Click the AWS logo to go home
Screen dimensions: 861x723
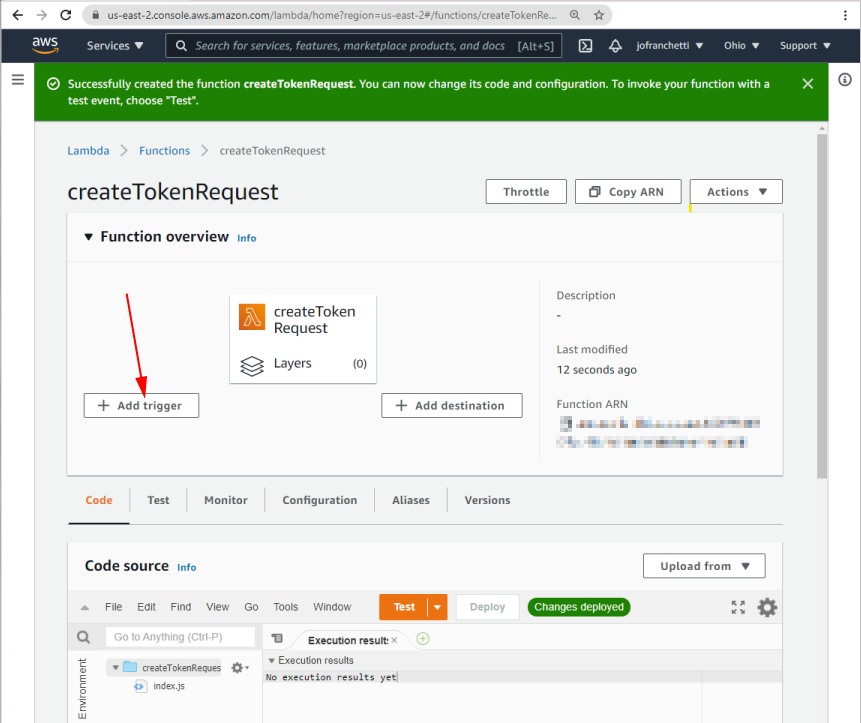[x=45, y=45]
